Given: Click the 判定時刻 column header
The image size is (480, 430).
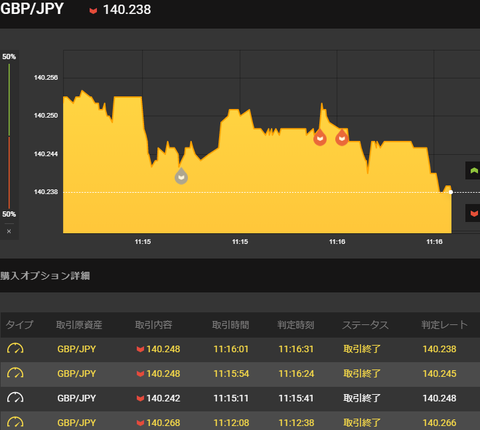Looking at the screenshot, I should point(296,325).
